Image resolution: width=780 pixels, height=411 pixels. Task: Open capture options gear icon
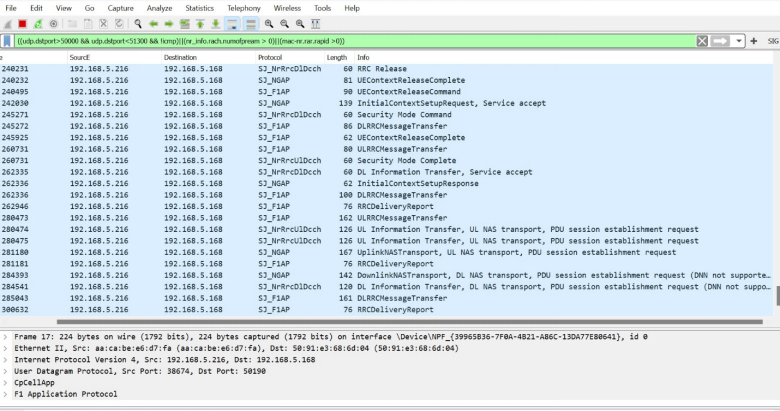point(51,22)
